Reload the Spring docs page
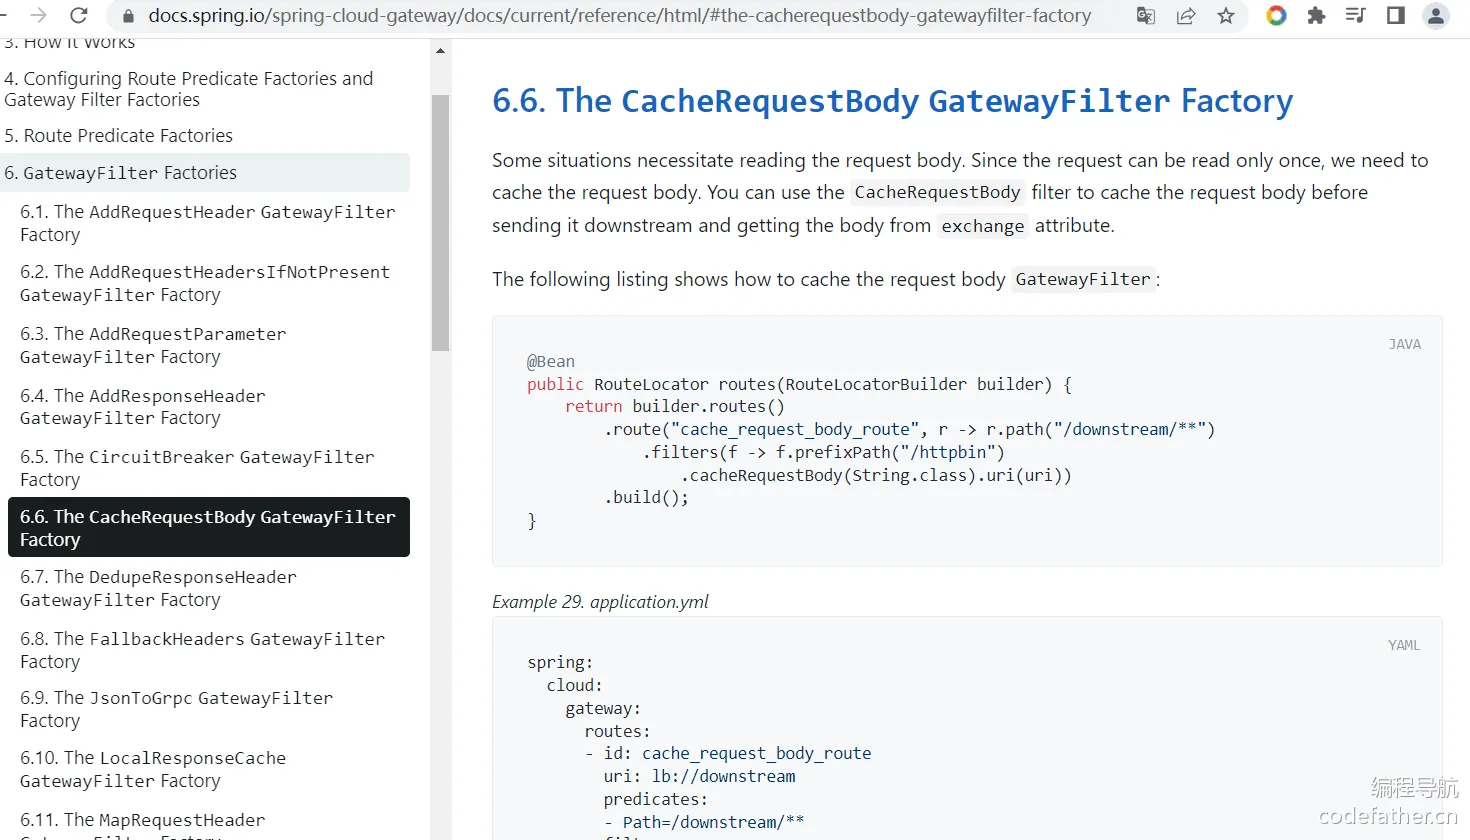 coord(79,15)
